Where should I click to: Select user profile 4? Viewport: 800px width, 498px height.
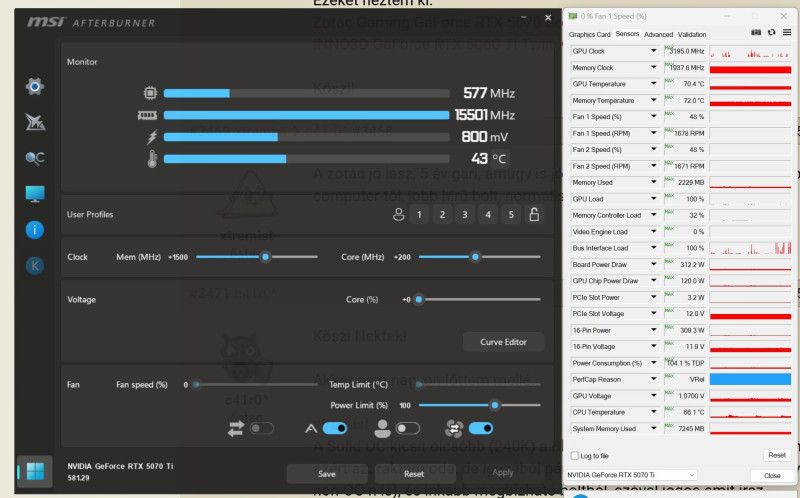(x=488, y=214)
